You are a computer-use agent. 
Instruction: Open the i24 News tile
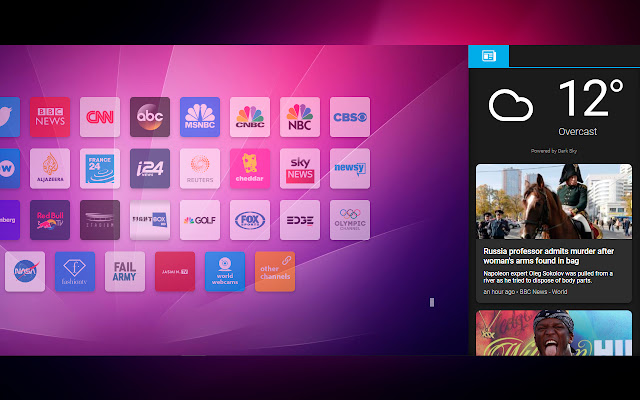coord(150,169)
